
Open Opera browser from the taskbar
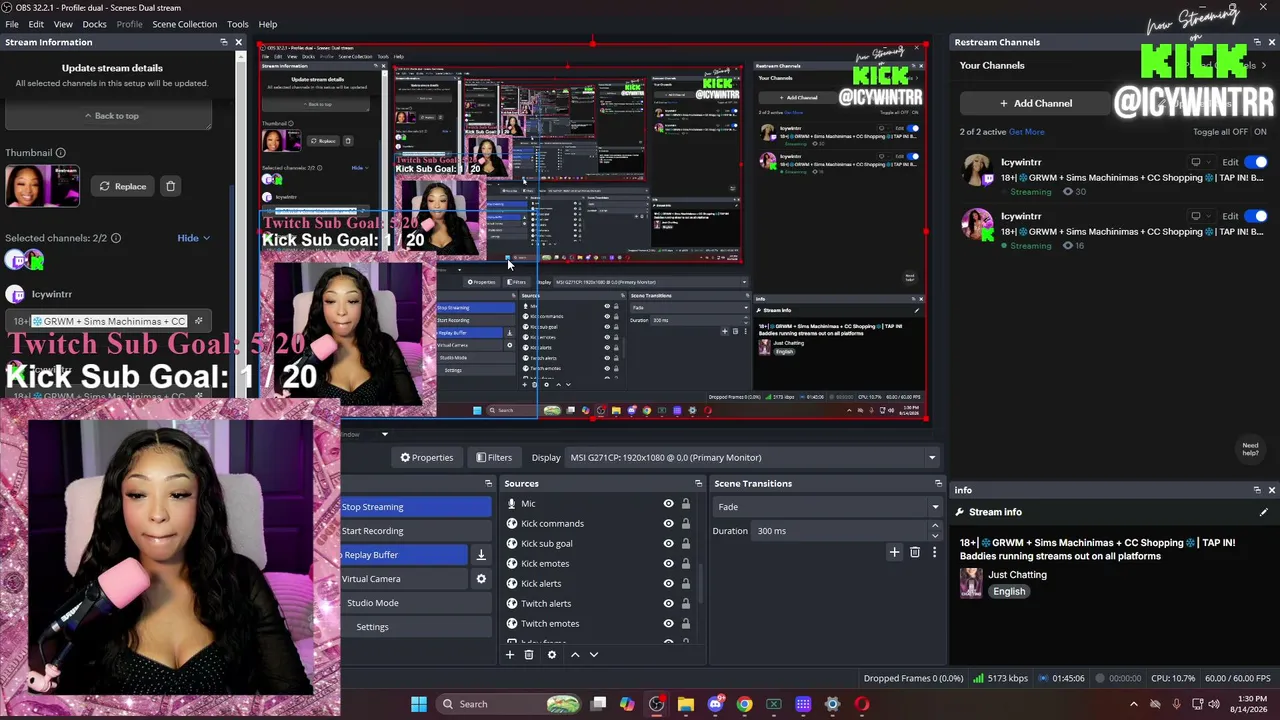(862, 704)
